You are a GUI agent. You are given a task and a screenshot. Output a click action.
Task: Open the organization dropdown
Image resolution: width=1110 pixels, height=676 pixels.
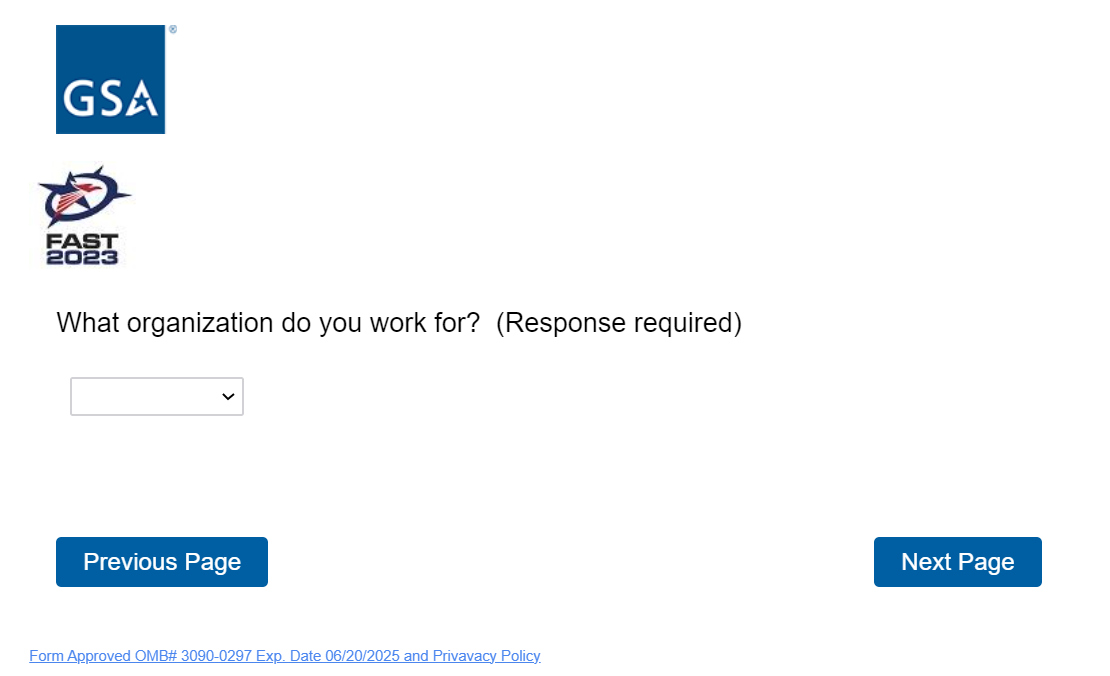click(x=157, y=396)
